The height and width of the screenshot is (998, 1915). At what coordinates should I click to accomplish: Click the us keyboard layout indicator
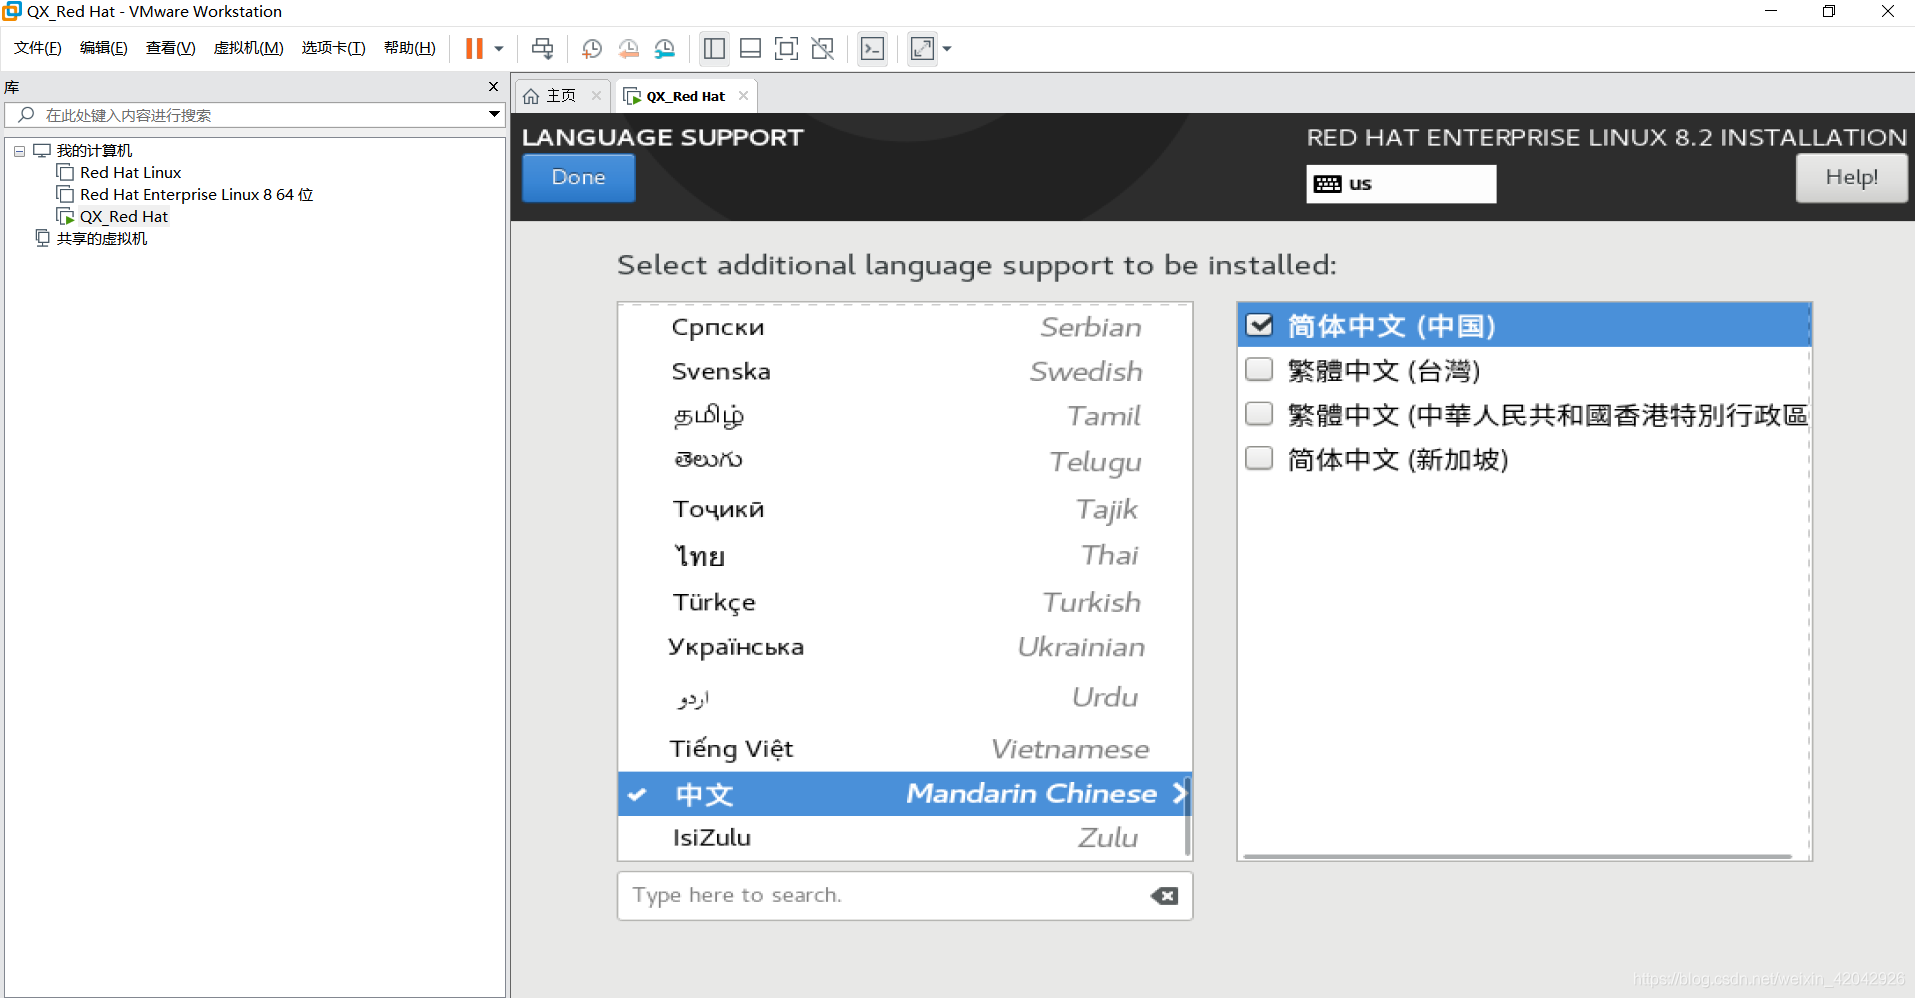point(1401,184)
